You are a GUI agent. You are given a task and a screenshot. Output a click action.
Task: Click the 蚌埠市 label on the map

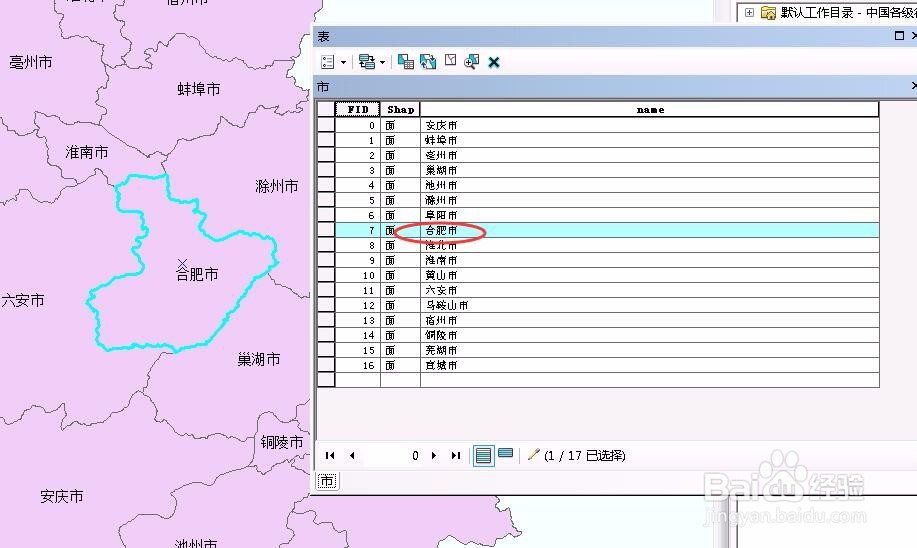(x=199, y=89)
